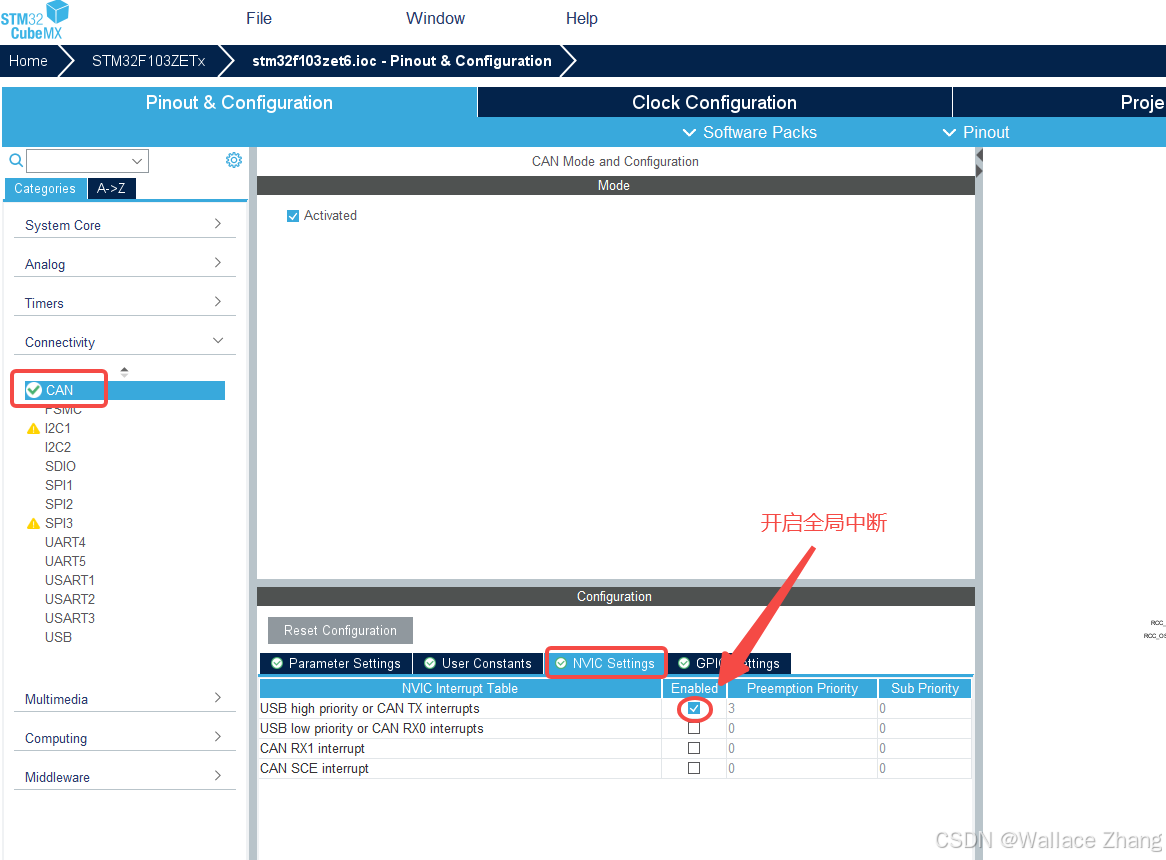Viewport: 1166px width, 860px height.
Task: Switch to the A->Z tab
Action: point(111,189)
